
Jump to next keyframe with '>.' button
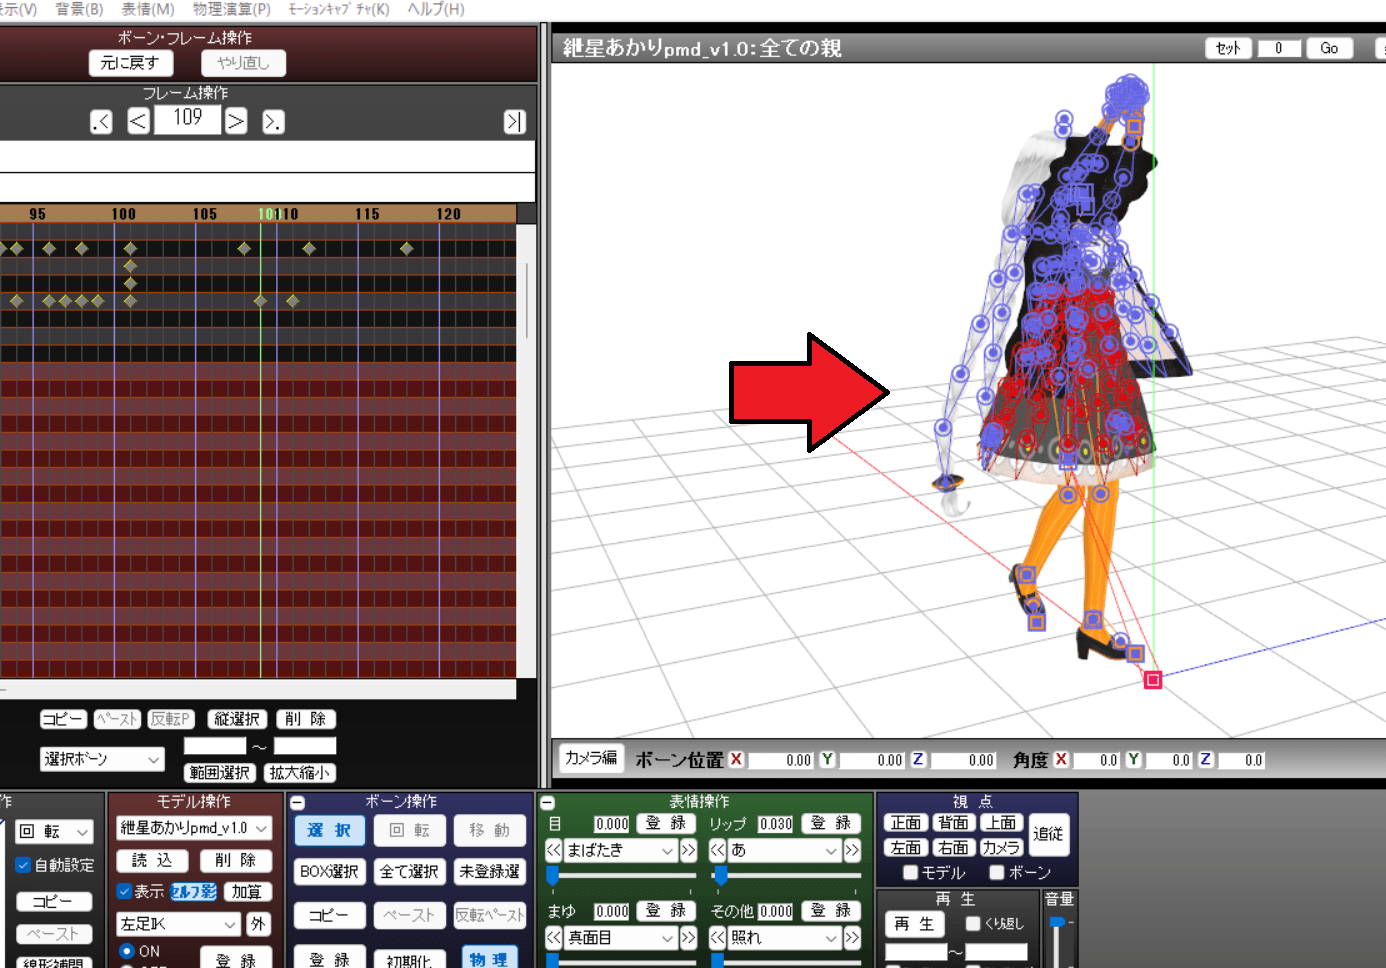coord(273,122)
